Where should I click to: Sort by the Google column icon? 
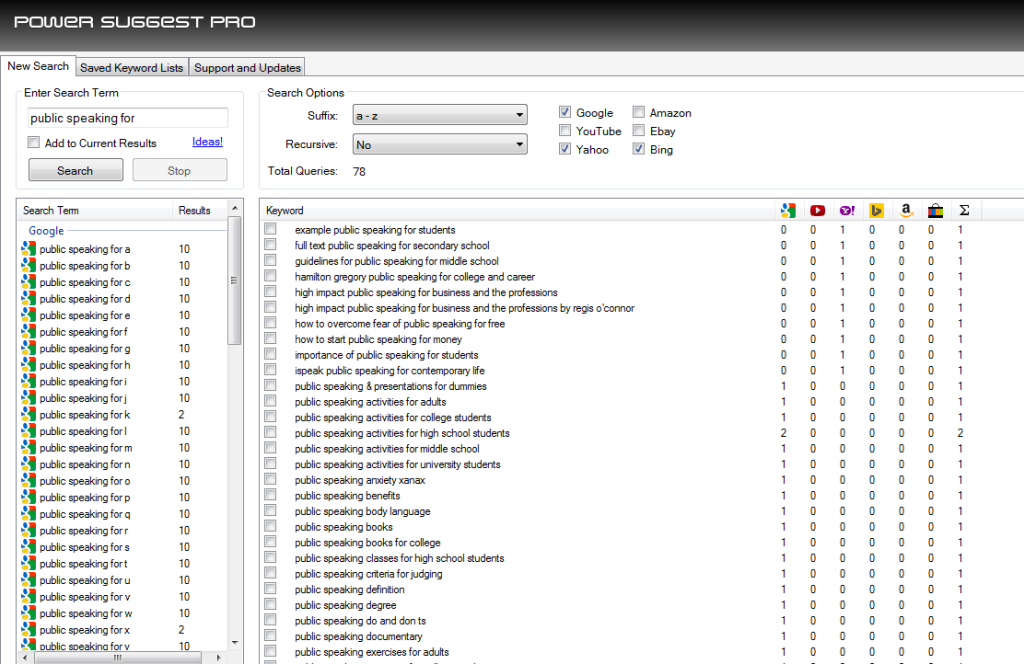click(788, 210)
